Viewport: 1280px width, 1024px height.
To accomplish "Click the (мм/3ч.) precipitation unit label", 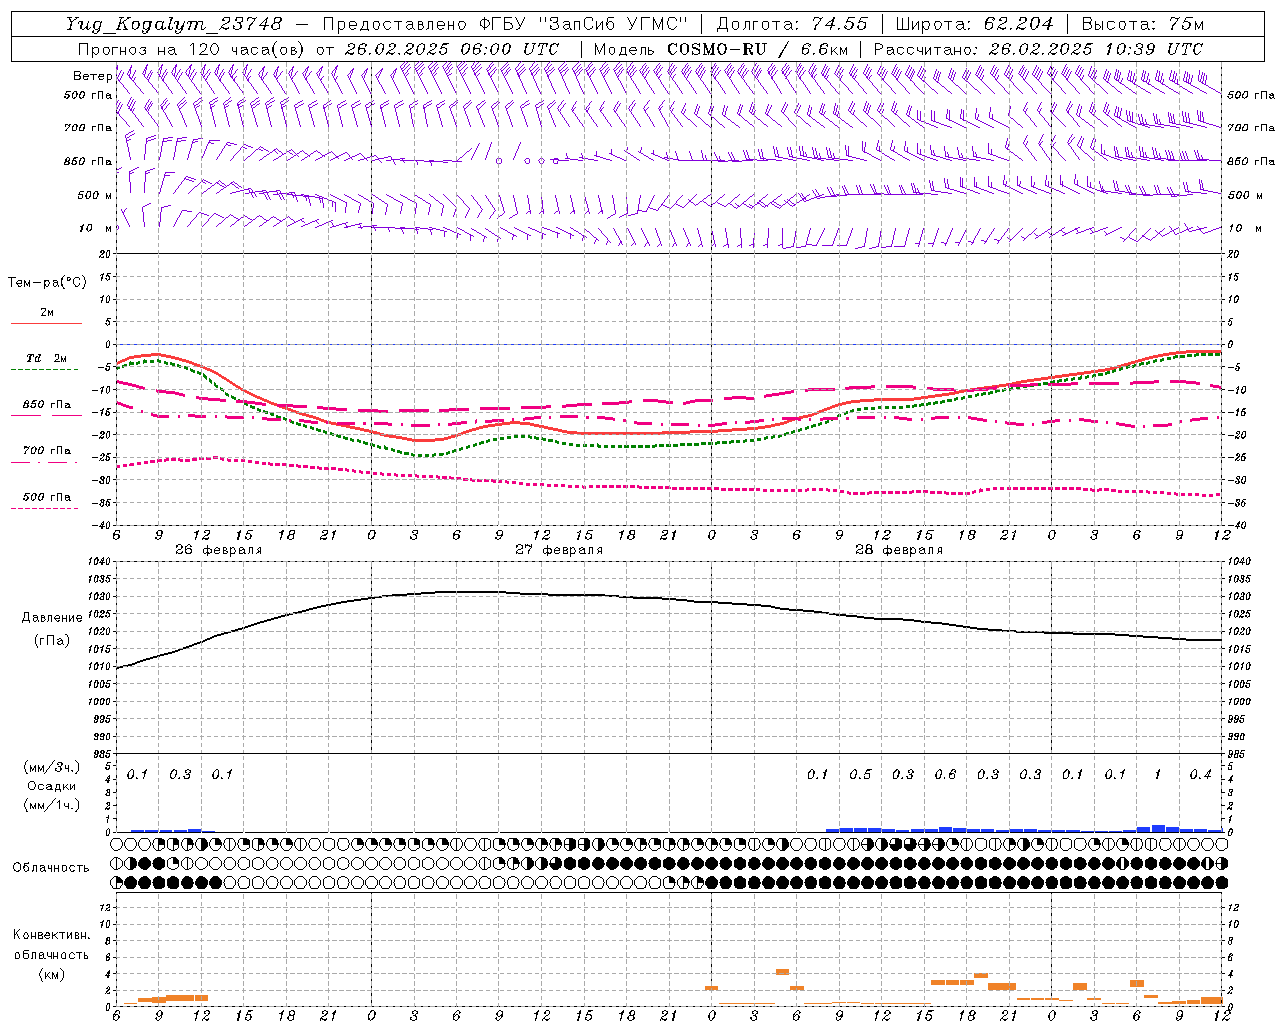I will click(x=52, y=767).
